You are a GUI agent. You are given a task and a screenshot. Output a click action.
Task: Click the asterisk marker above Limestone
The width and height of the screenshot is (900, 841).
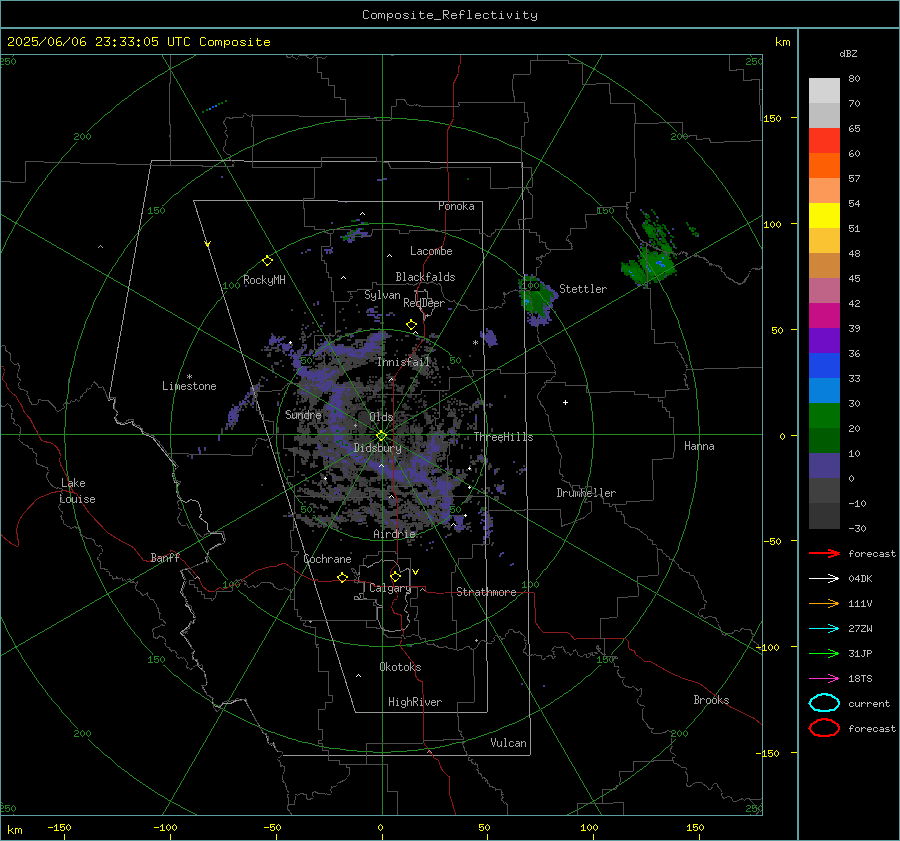coord(189,377)
